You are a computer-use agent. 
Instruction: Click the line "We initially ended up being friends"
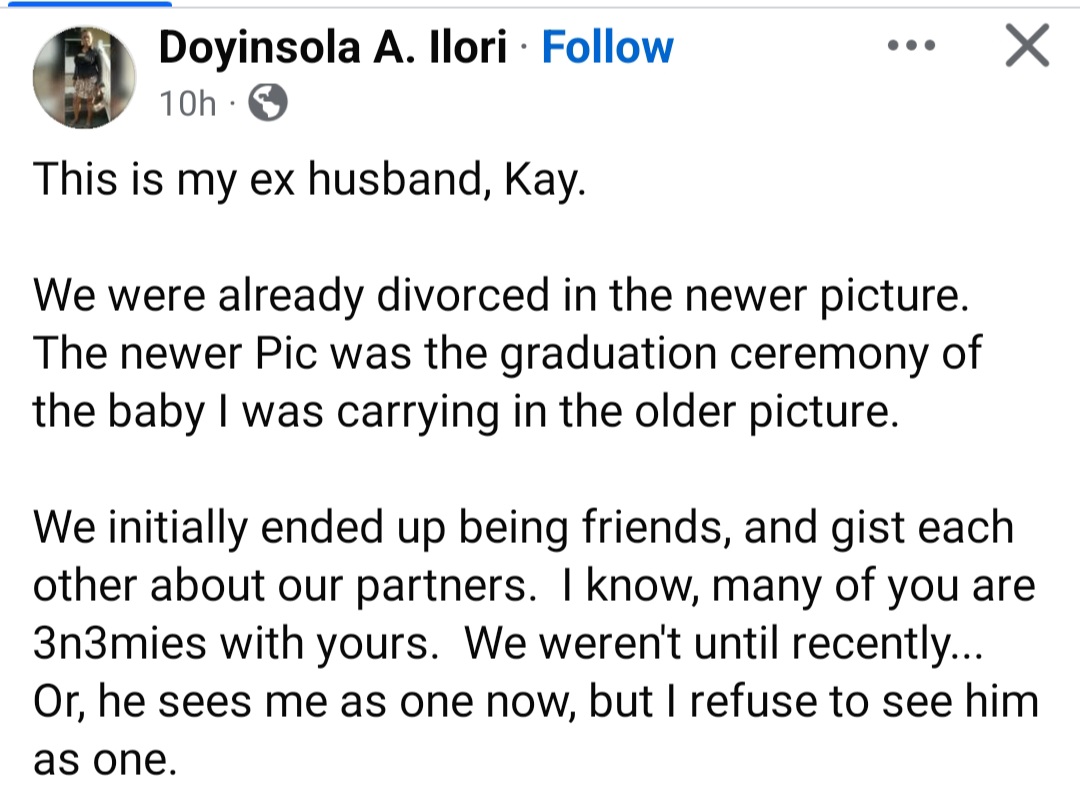click(523, 528)
